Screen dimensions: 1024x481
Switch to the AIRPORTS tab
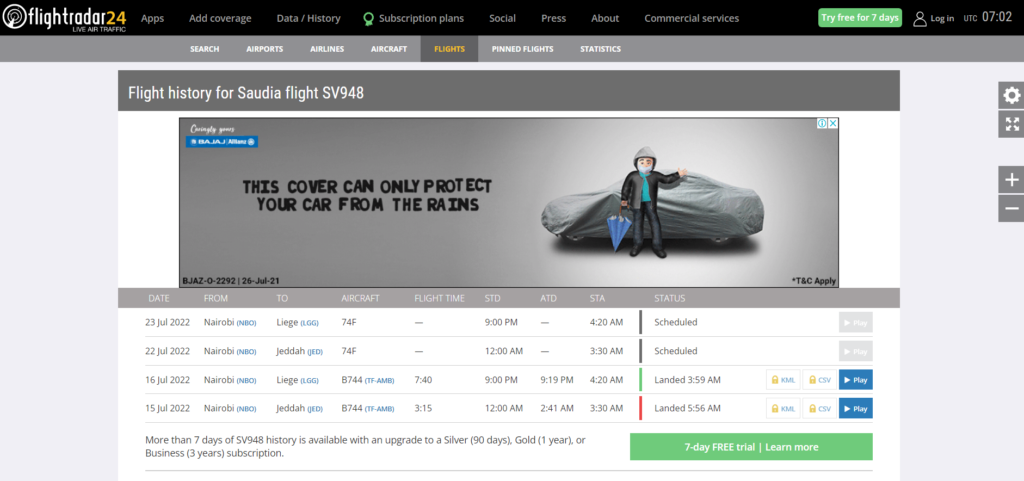(264, 49)
